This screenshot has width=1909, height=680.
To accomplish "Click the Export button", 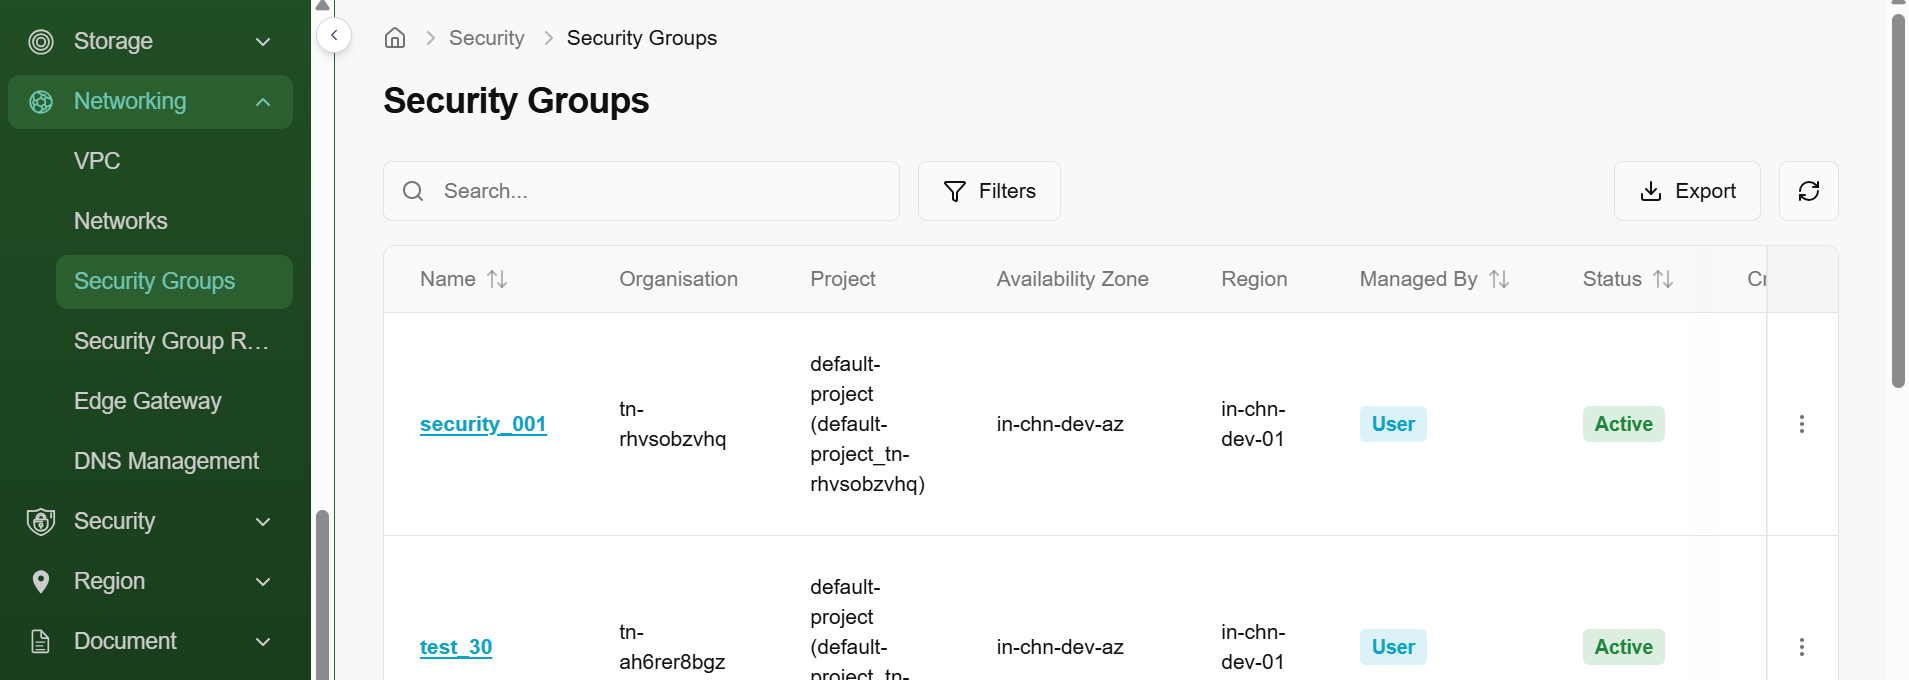I will (1686, 191).
